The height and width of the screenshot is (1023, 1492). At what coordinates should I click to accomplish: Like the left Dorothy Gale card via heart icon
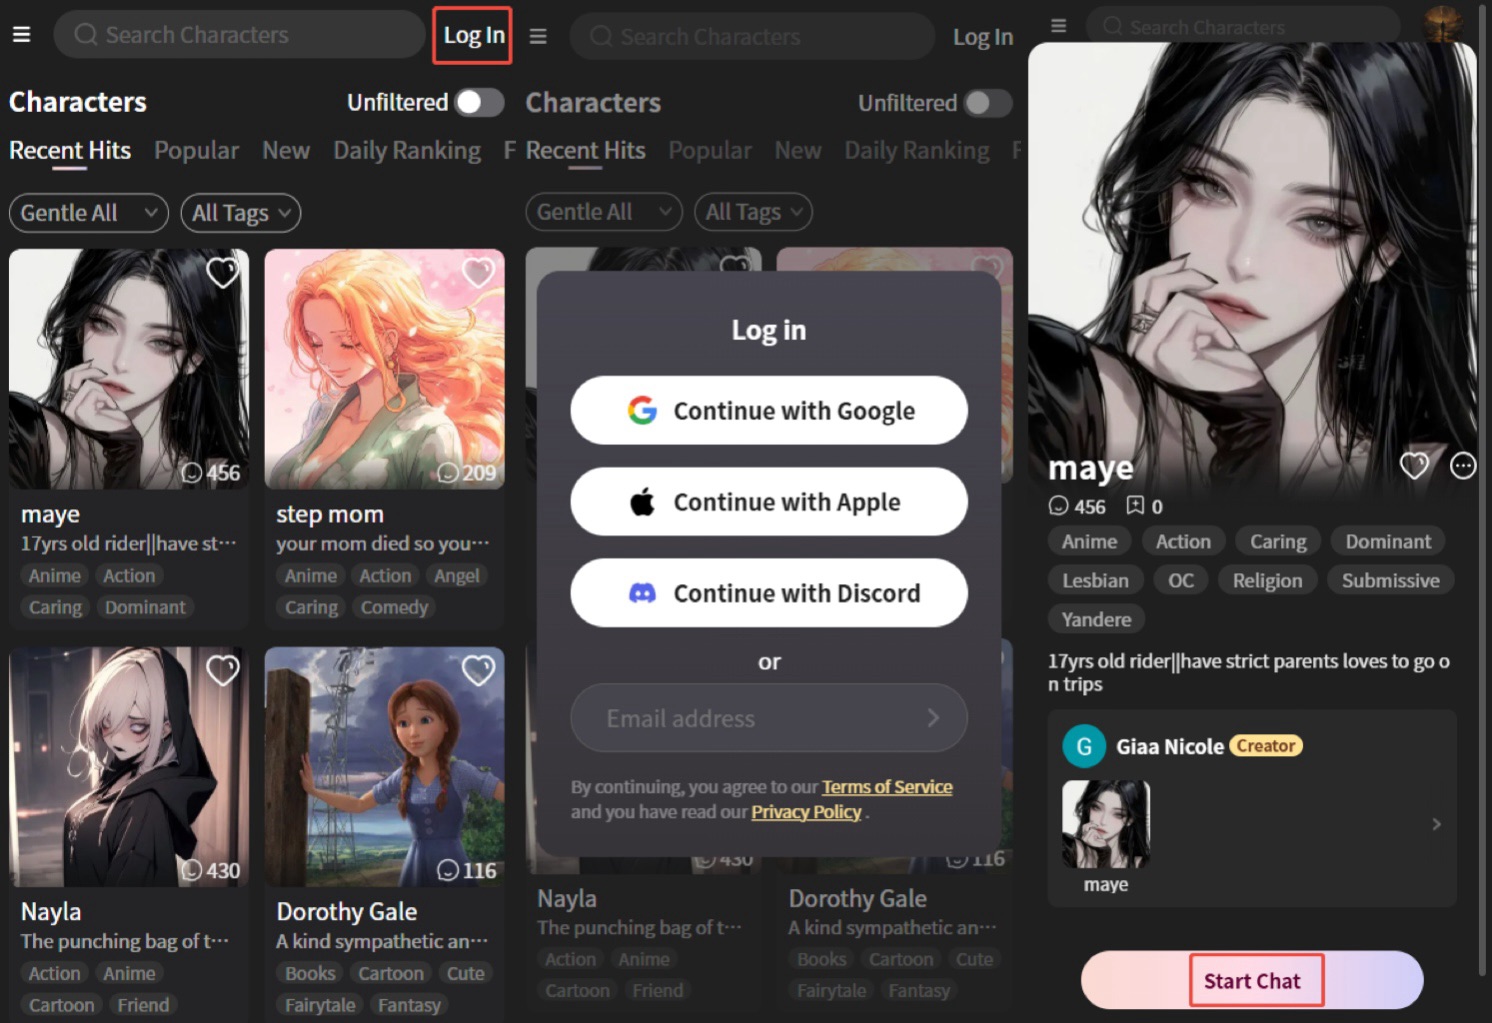tap(478, 670)
